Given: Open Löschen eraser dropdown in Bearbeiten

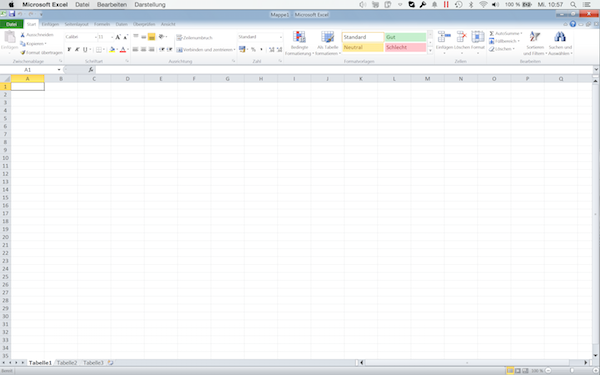Looking at the screenshot, I should pos(502,49).
